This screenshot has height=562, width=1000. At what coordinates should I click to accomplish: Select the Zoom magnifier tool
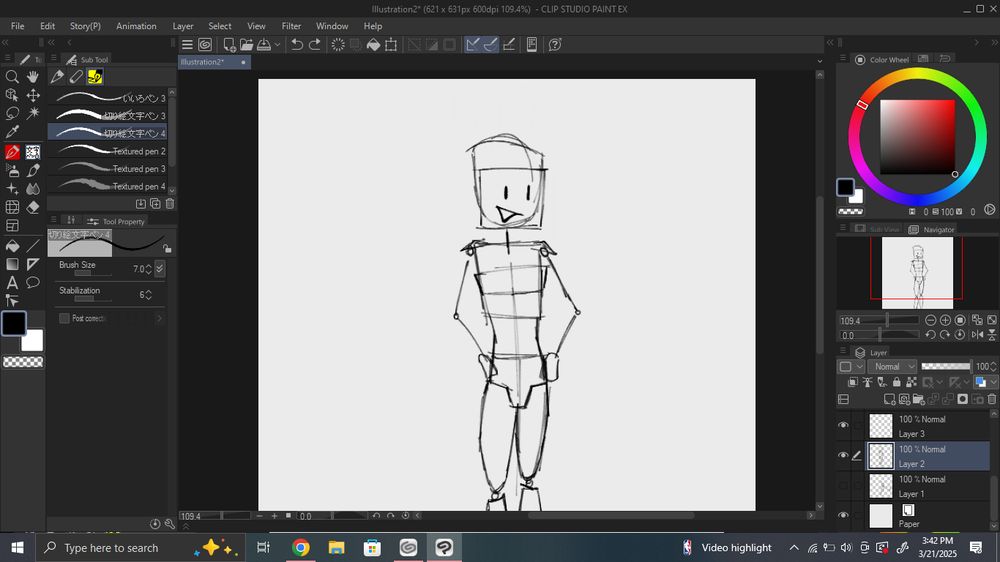(x=12, y=77)
